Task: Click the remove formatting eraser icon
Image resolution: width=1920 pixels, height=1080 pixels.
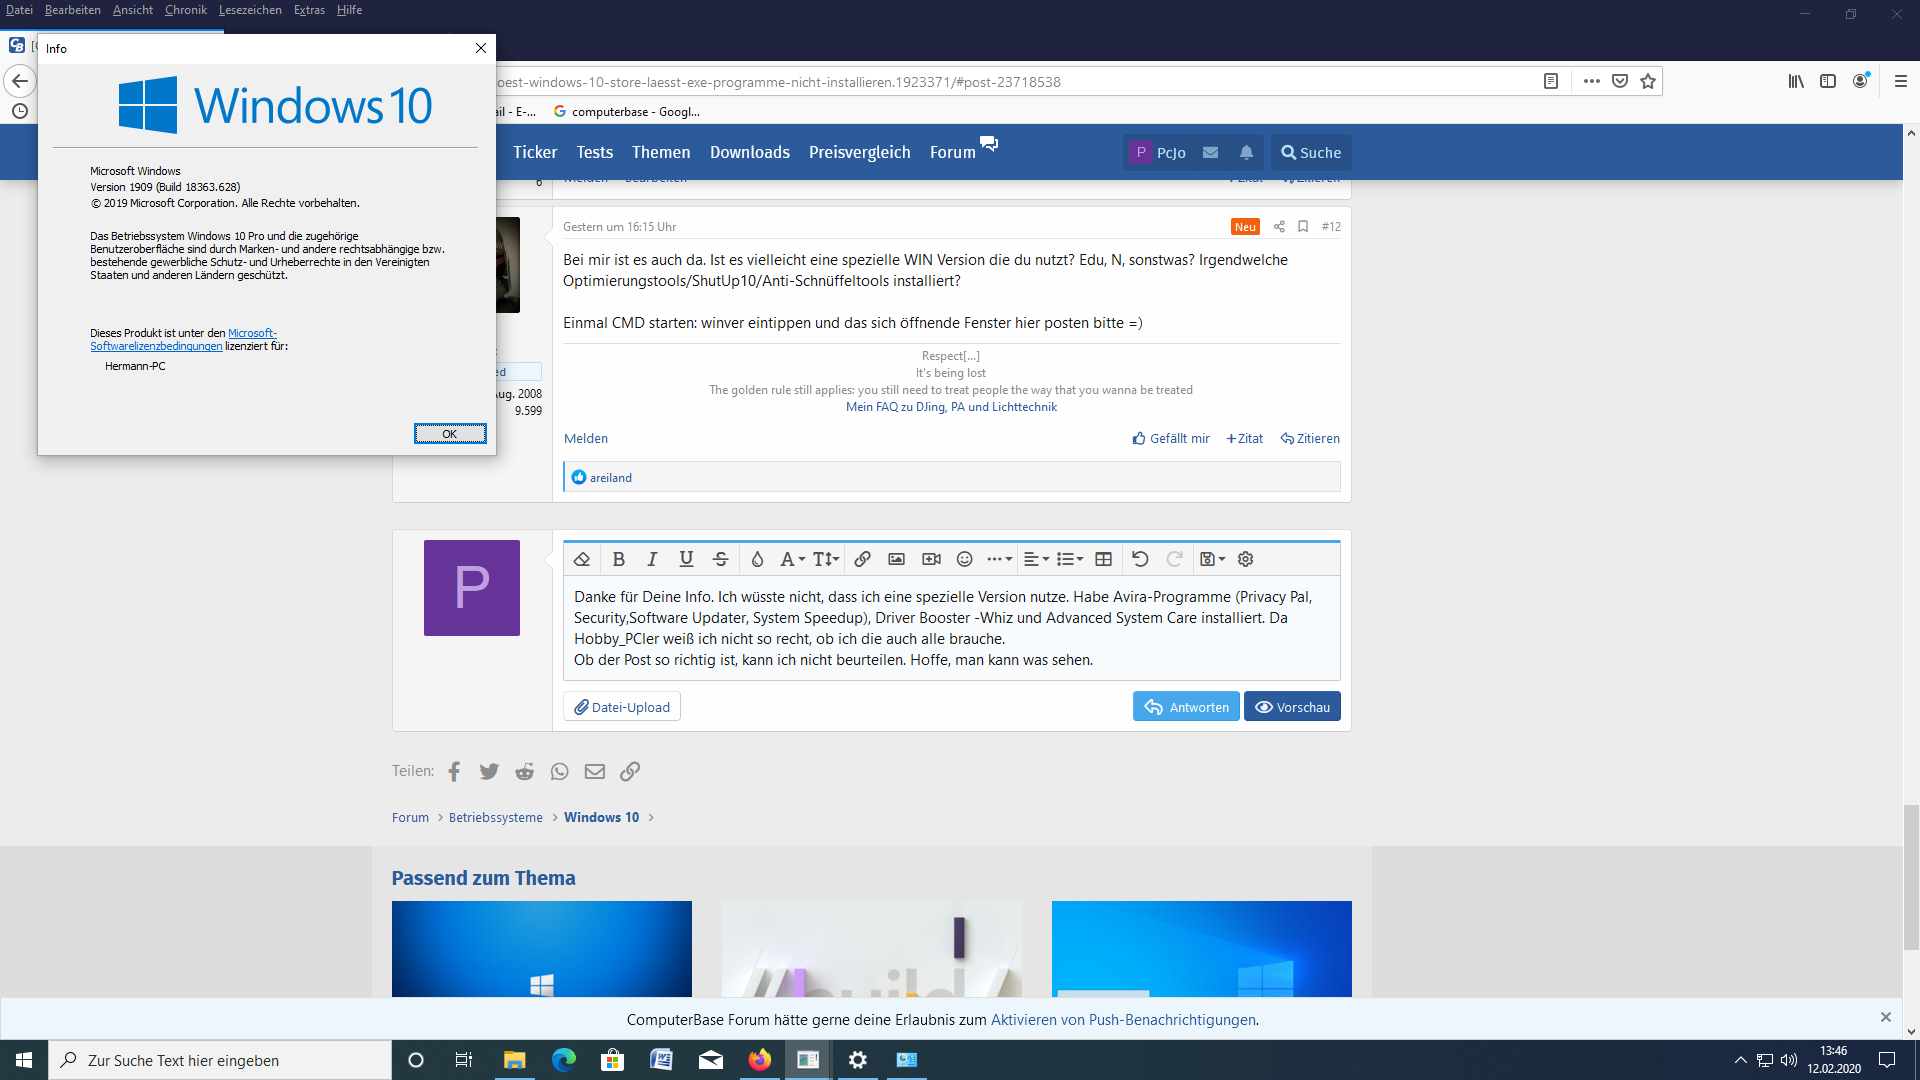Action: (582, 559)
